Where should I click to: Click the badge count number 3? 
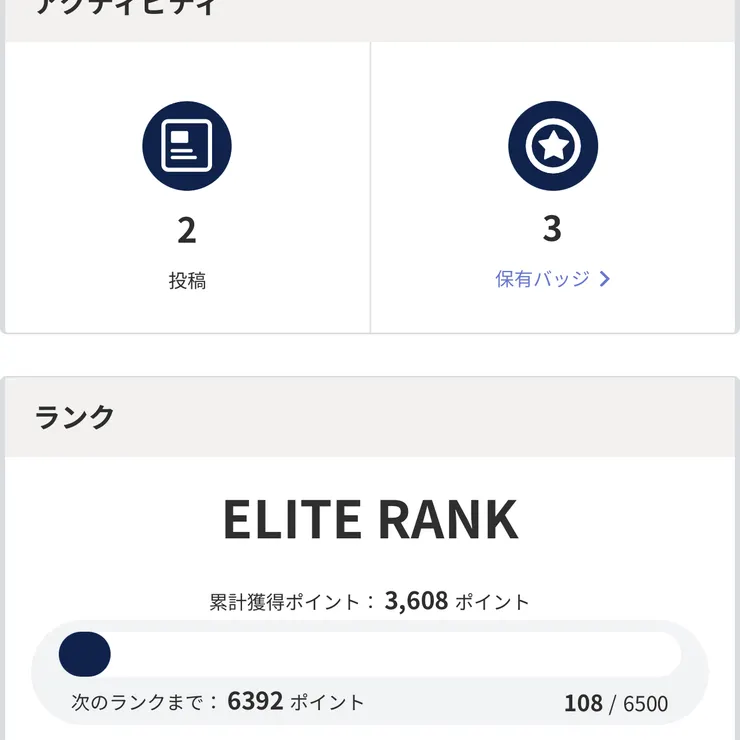point(552,229)
